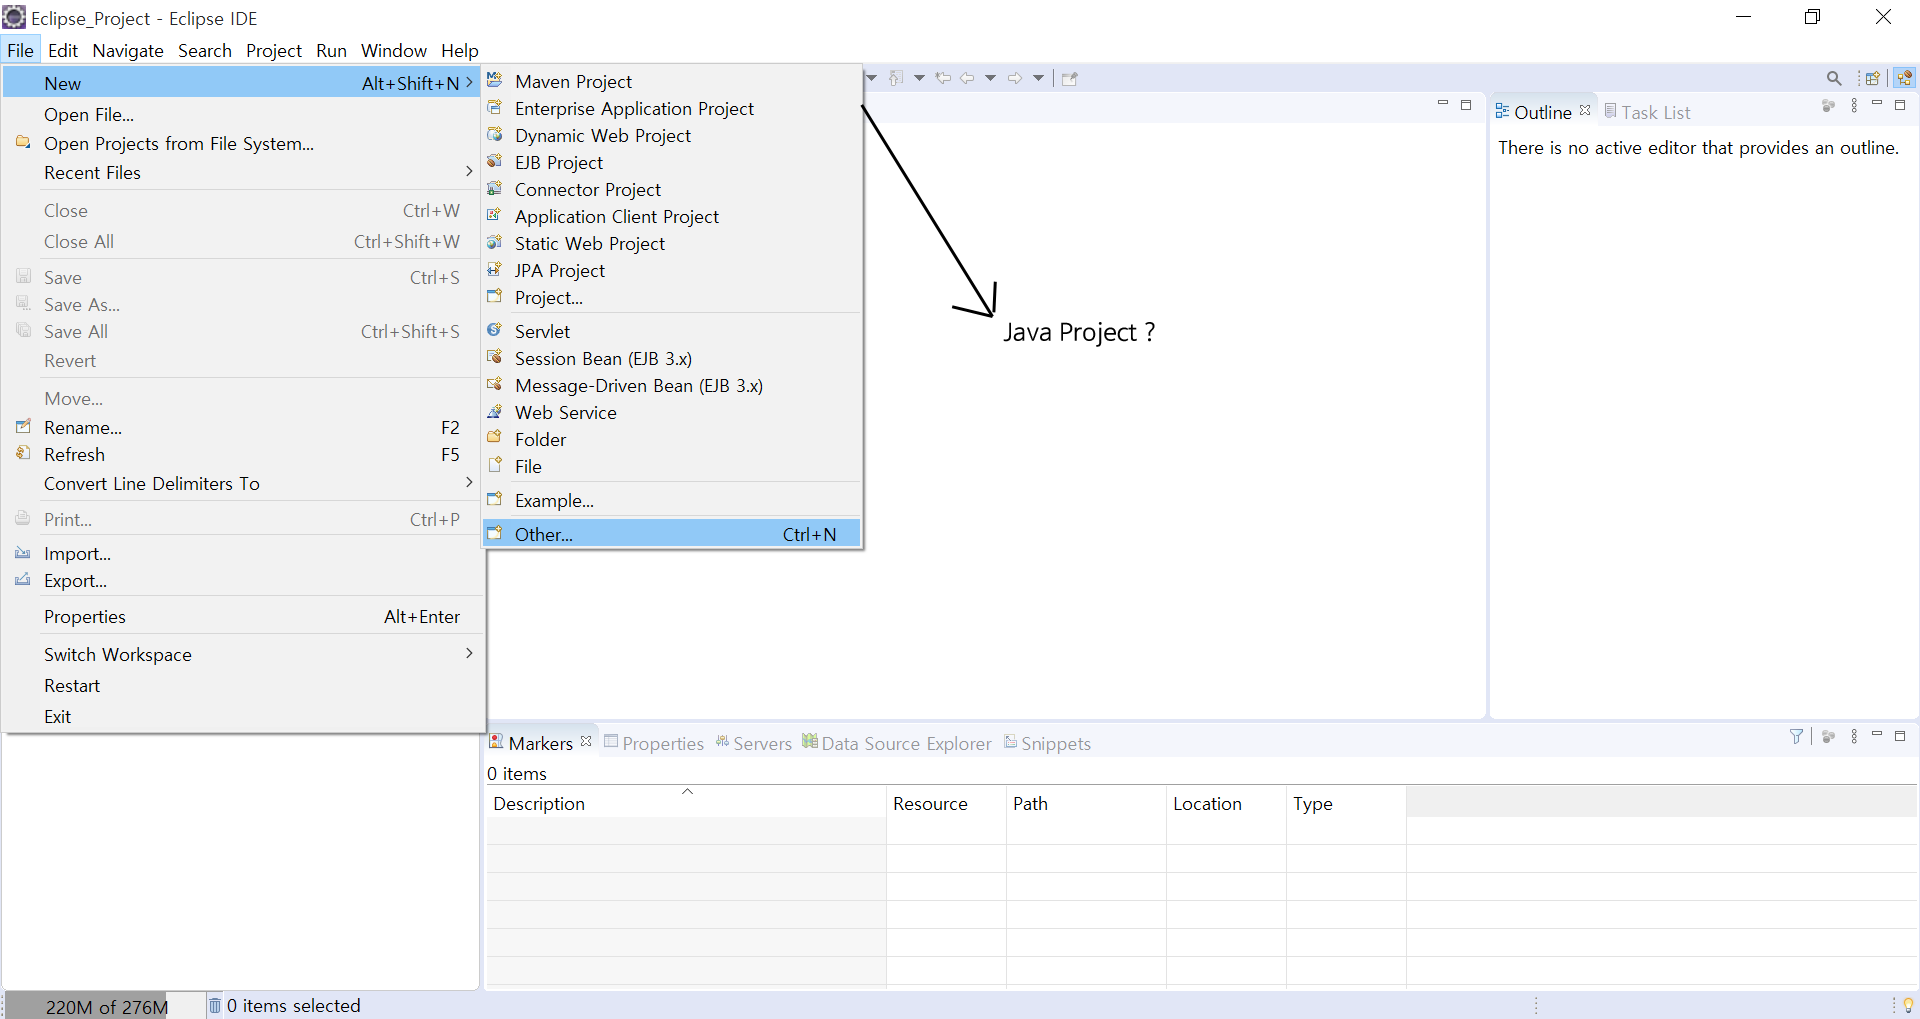Choose Other... in the New submenu

(x=672, y=534)
